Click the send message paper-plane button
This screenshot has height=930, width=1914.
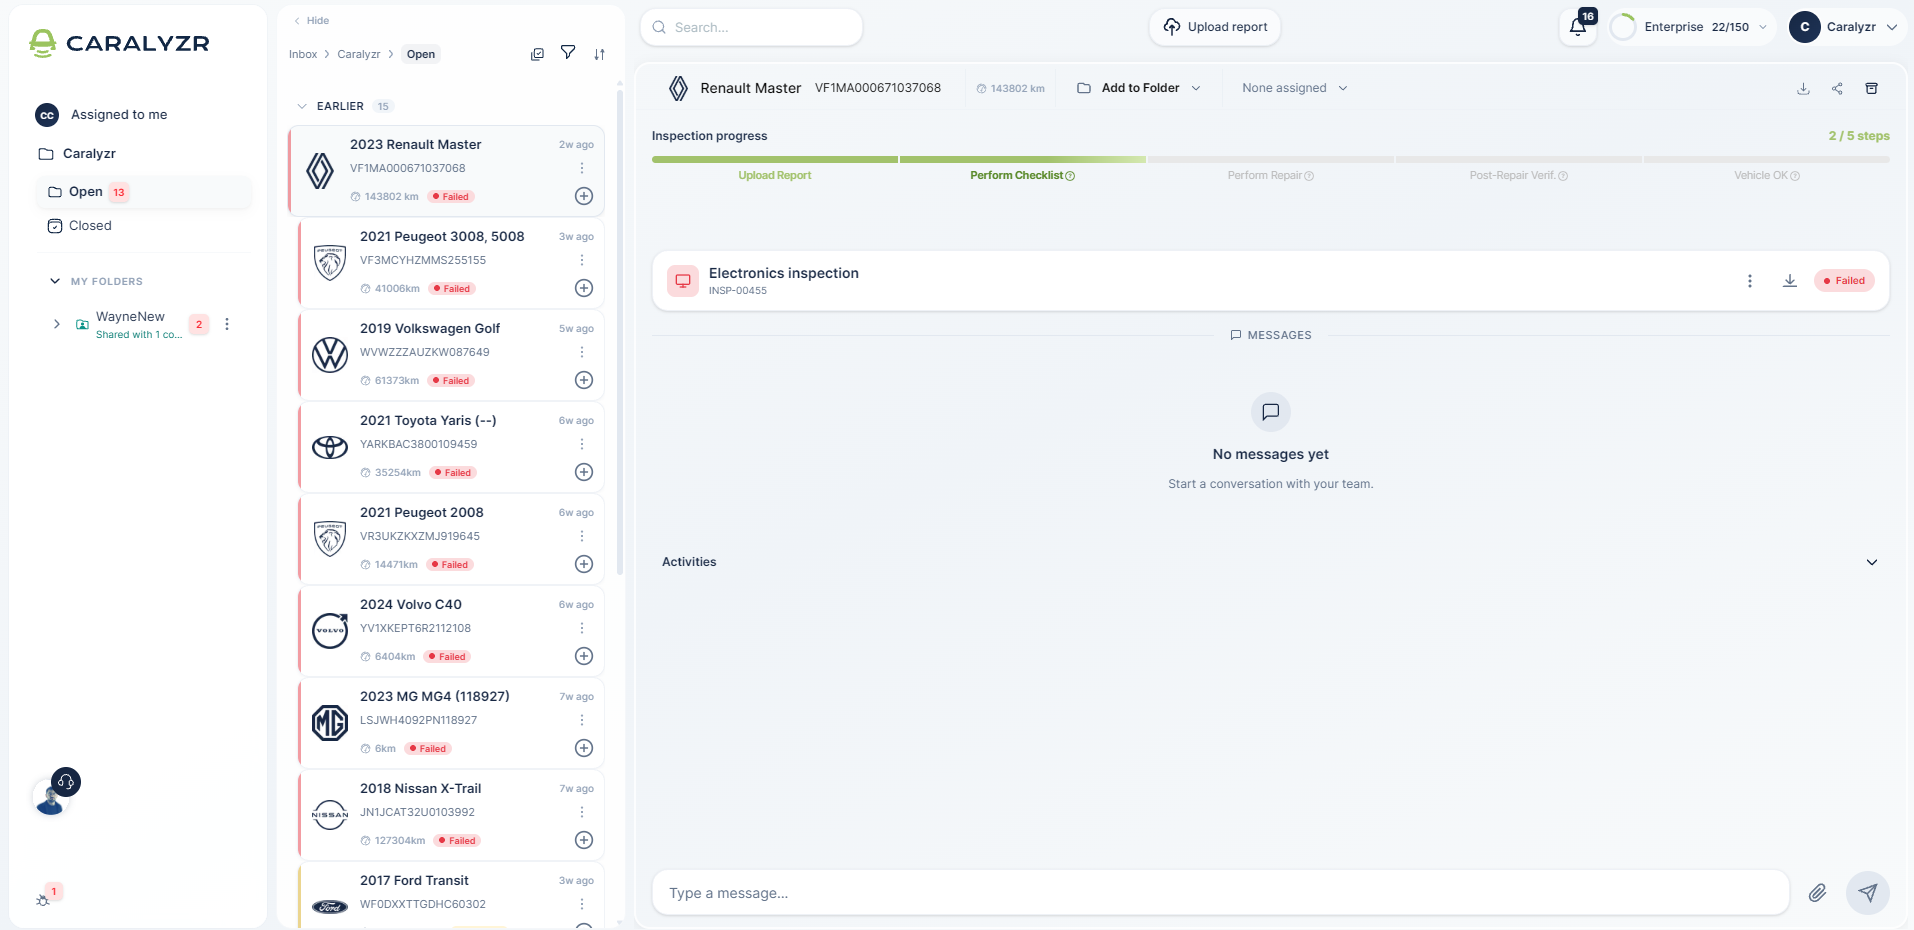pyautogui.click(x=1867, y=893)
